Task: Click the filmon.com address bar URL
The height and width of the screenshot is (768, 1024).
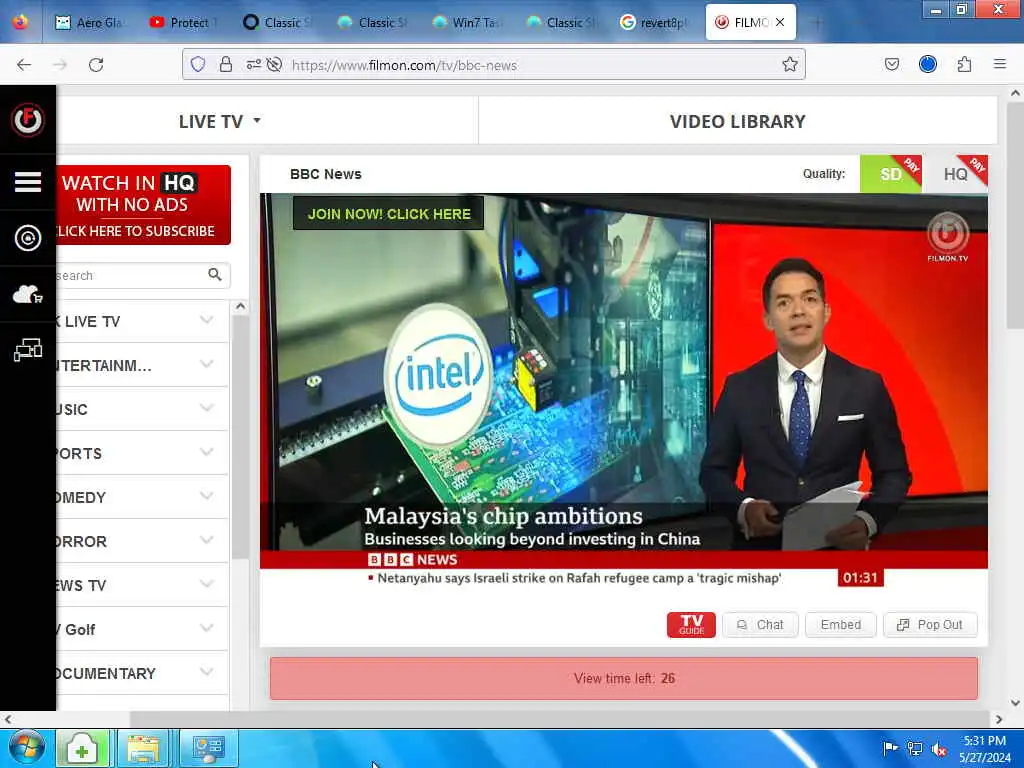Action: pyautogui.click(x=404, y=65)
